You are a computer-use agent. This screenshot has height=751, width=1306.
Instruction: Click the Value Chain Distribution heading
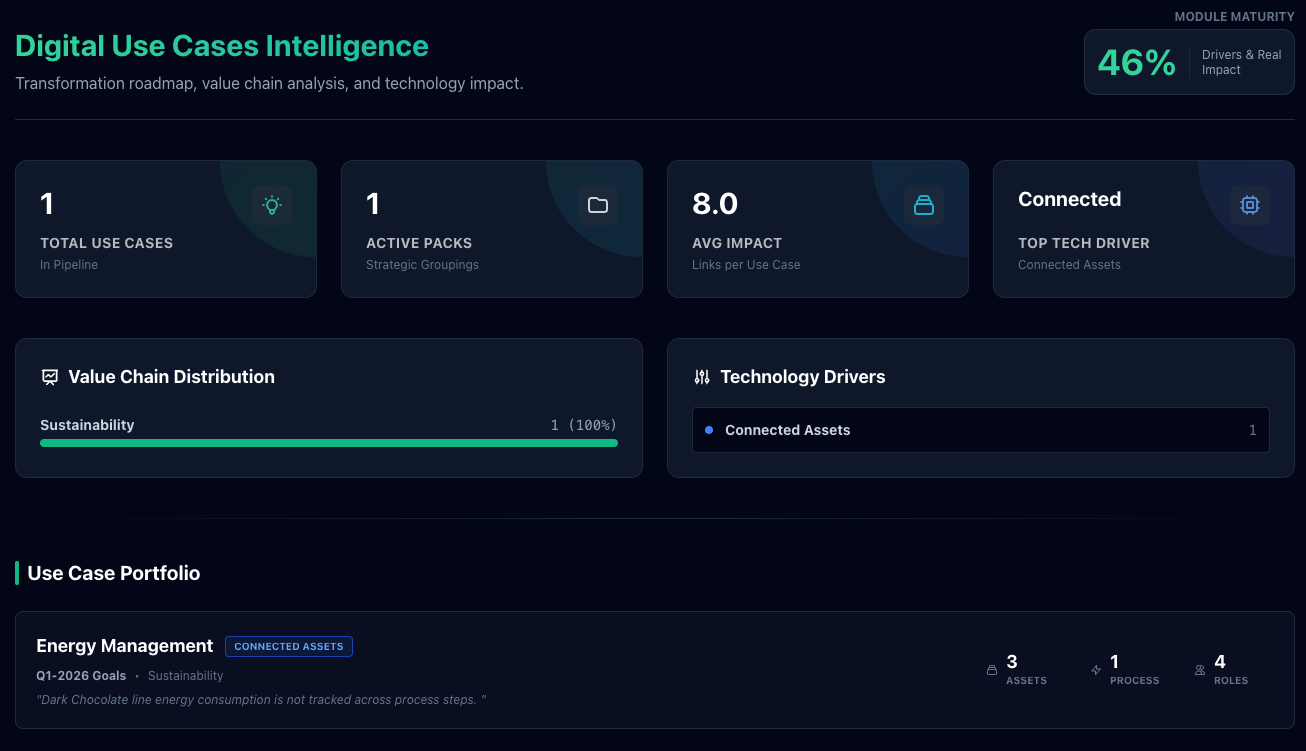point(171,377)
